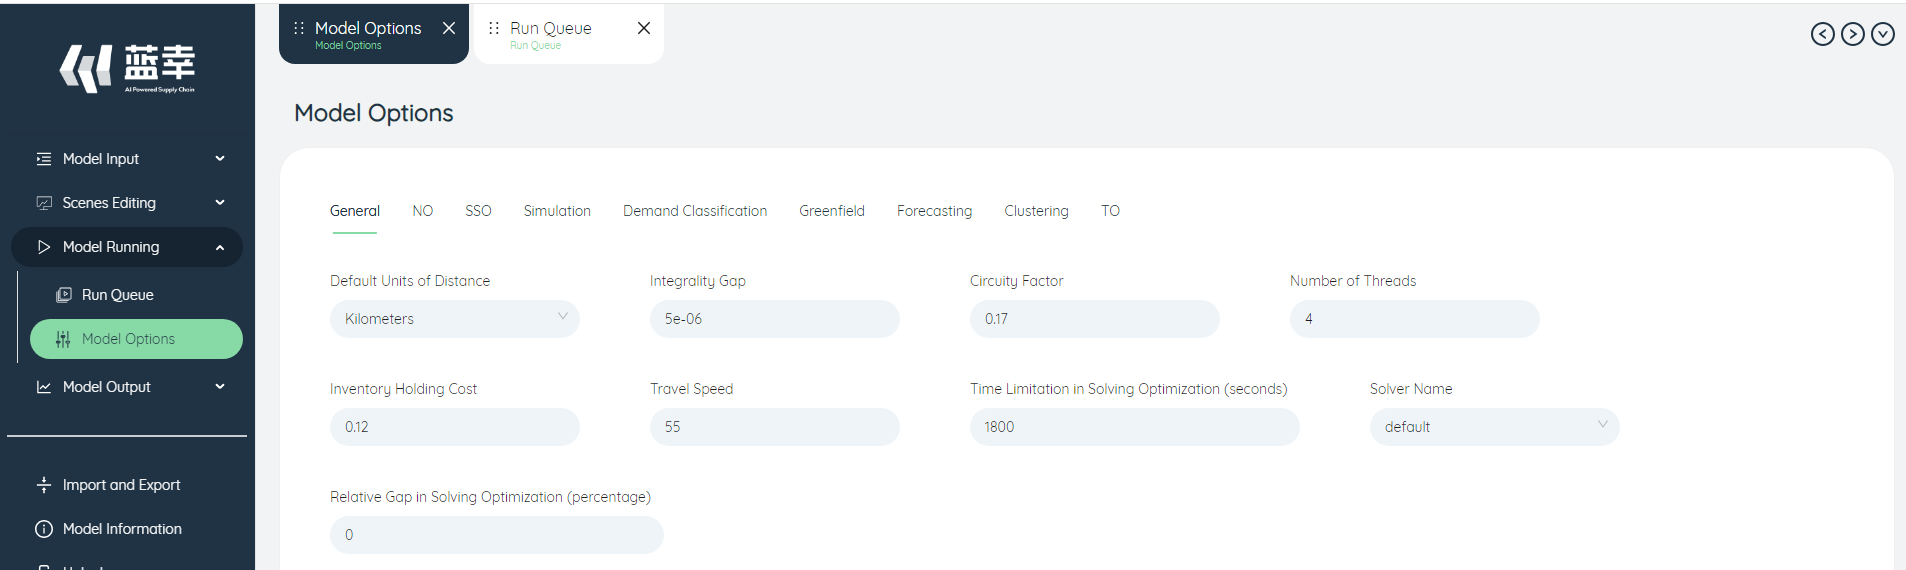Image resolution: width=1906 pixels, height=570 pixels.
Task: Select the NO options tab
Action: tap(423, 211)
